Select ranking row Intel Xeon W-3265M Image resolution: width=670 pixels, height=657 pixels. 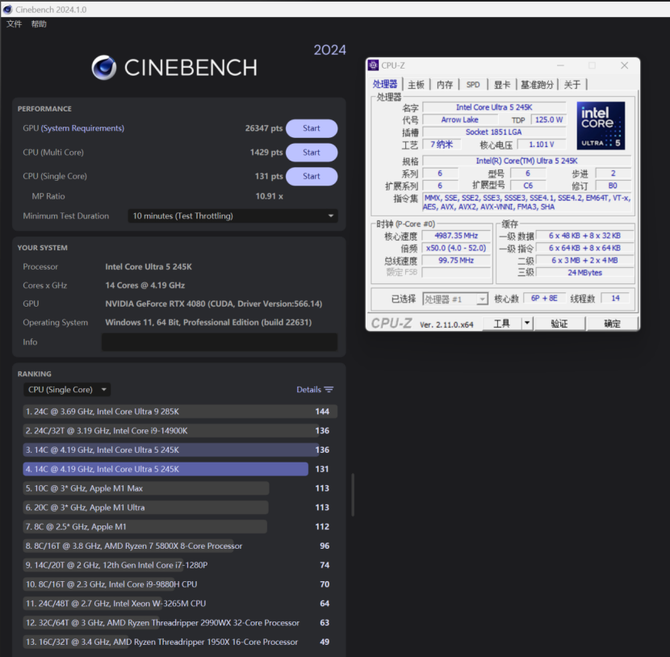pyautogui.click(x=180, y=604)
